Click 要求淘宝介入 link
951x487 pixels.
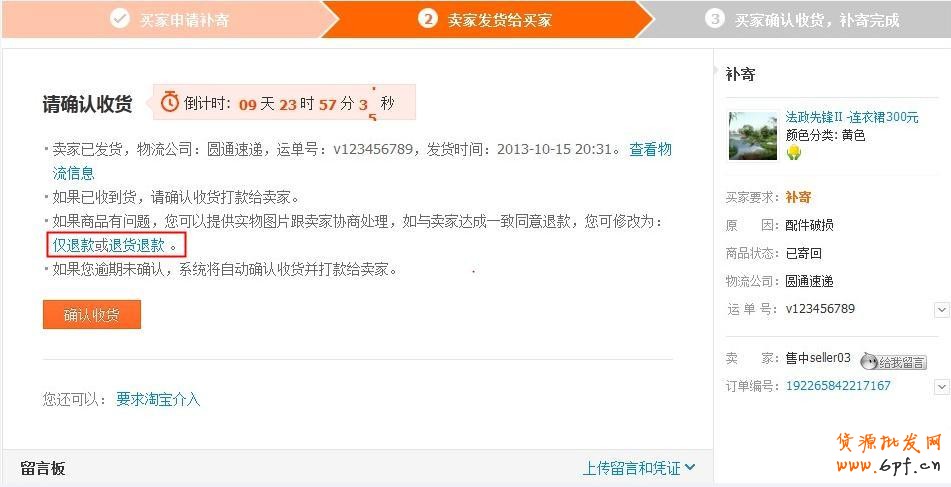(x=158, y=399)
